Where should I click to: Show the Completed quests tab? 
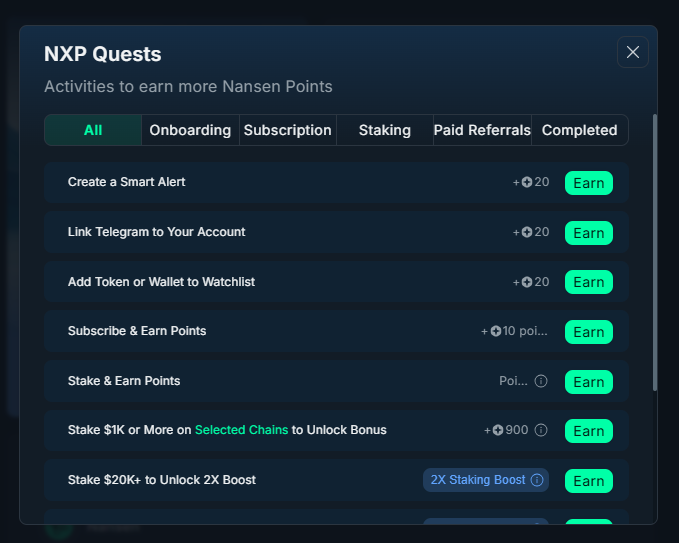click(579, 130)
